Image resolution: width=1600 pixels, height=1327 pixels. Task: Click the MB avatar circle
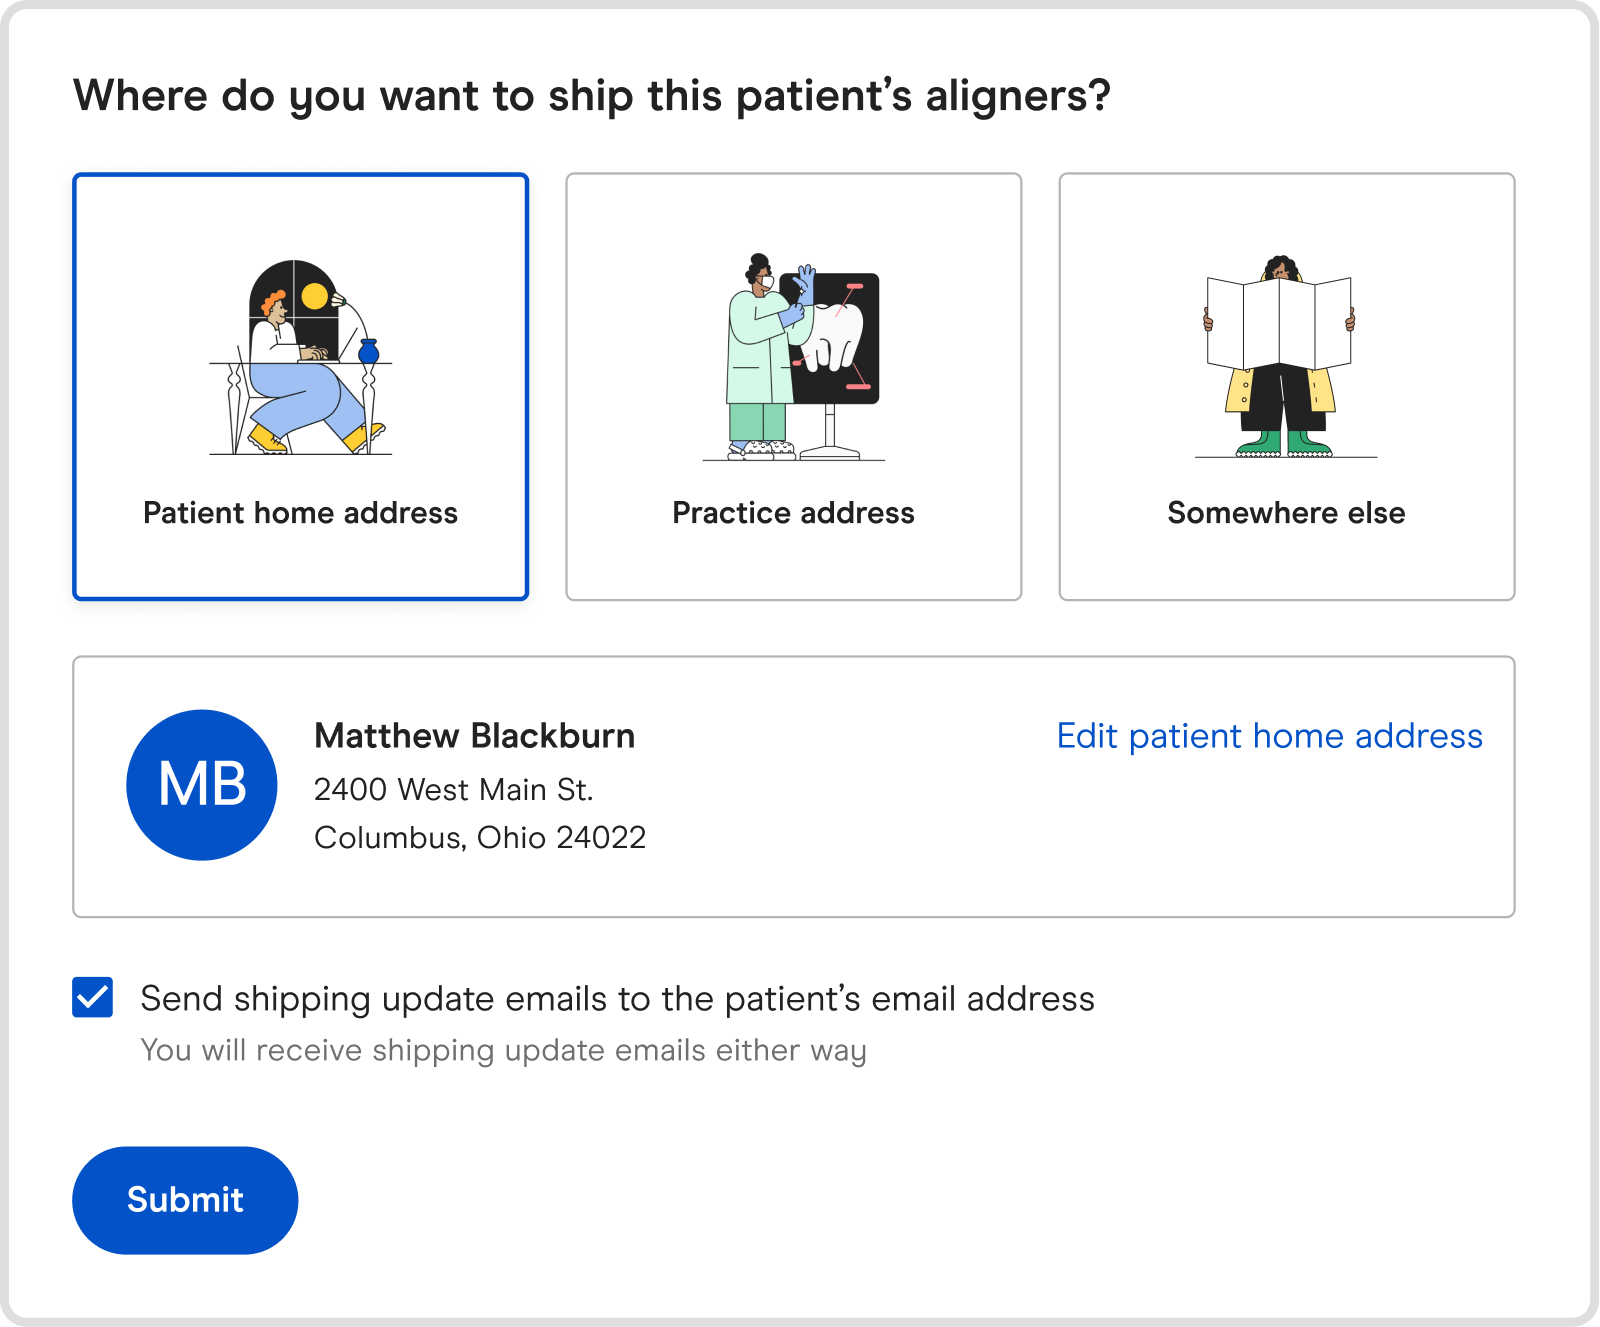coord(202,785)
